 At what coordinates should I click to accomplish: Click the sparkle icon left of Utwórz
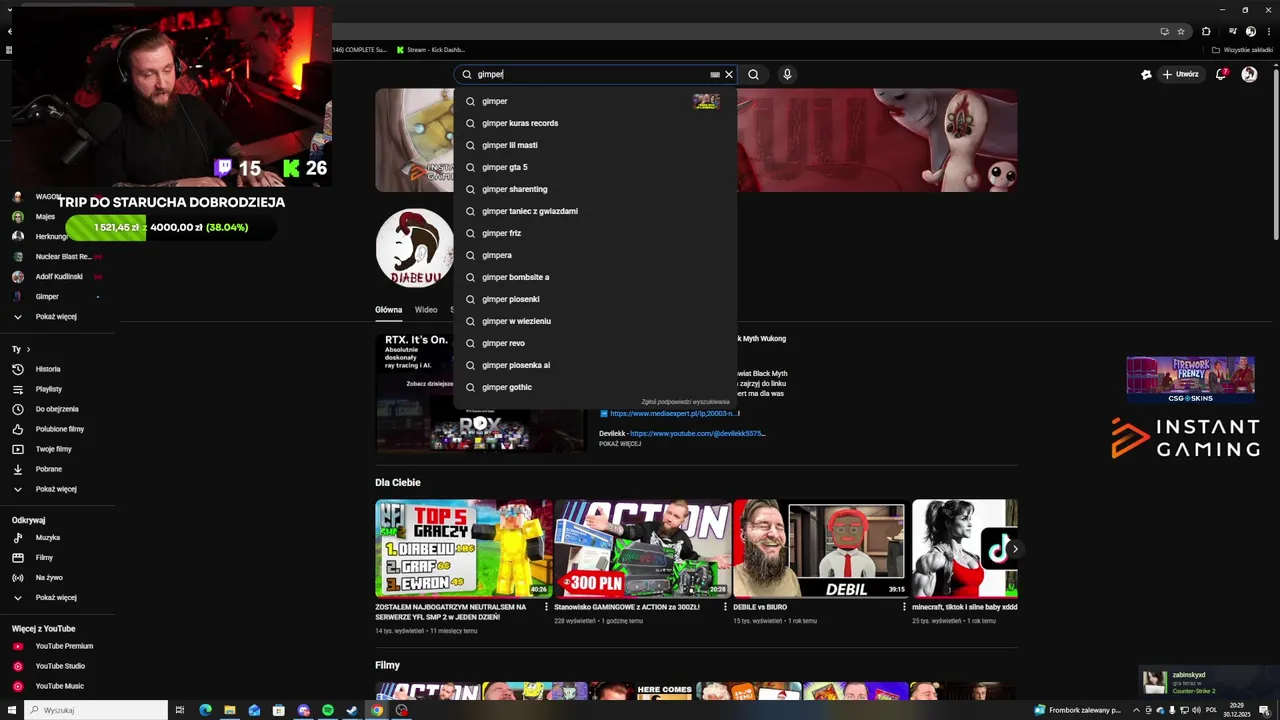(x=1146, y=74)
